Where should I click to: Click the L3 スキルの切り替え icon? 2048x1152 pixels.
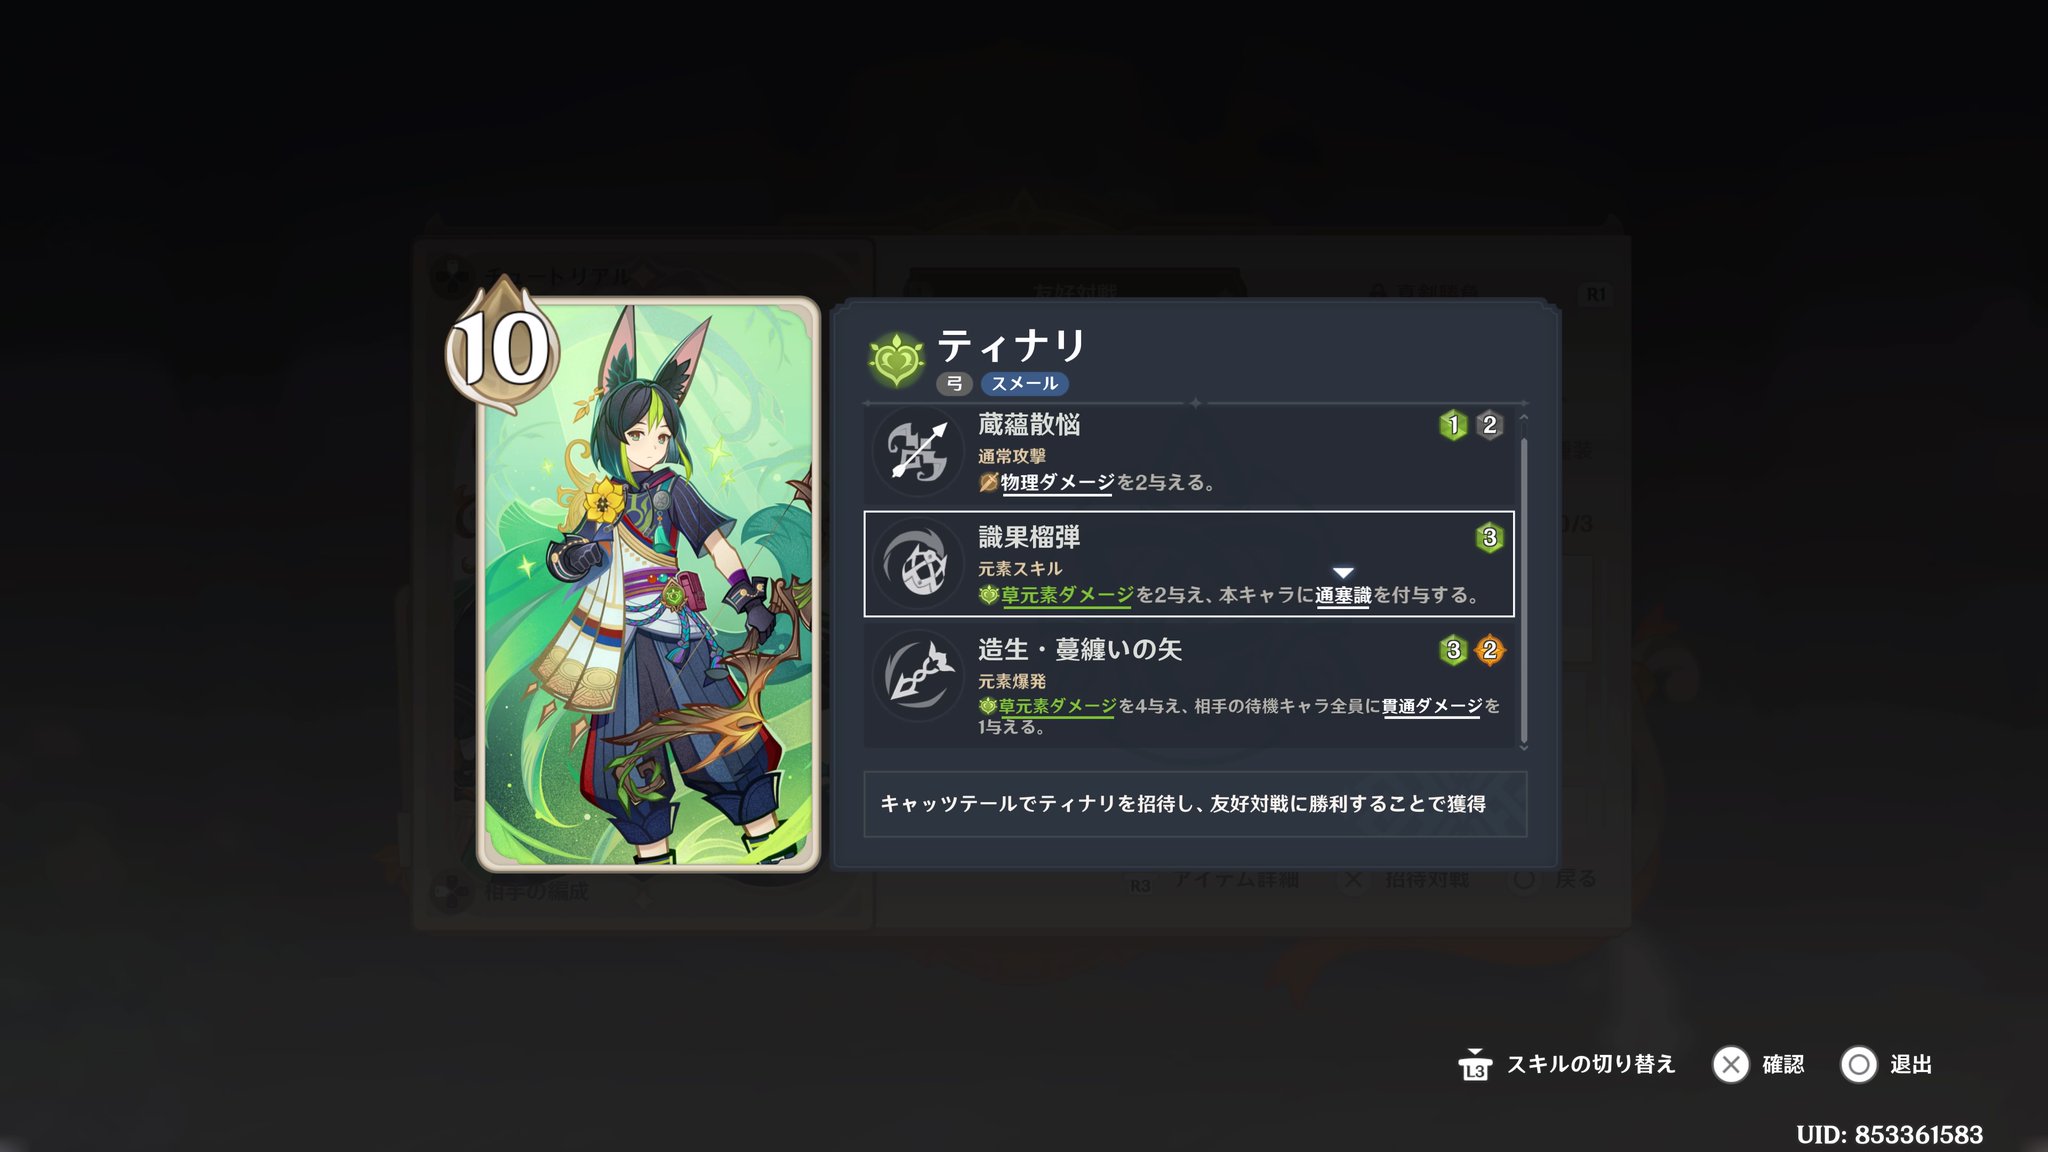1475,1065
